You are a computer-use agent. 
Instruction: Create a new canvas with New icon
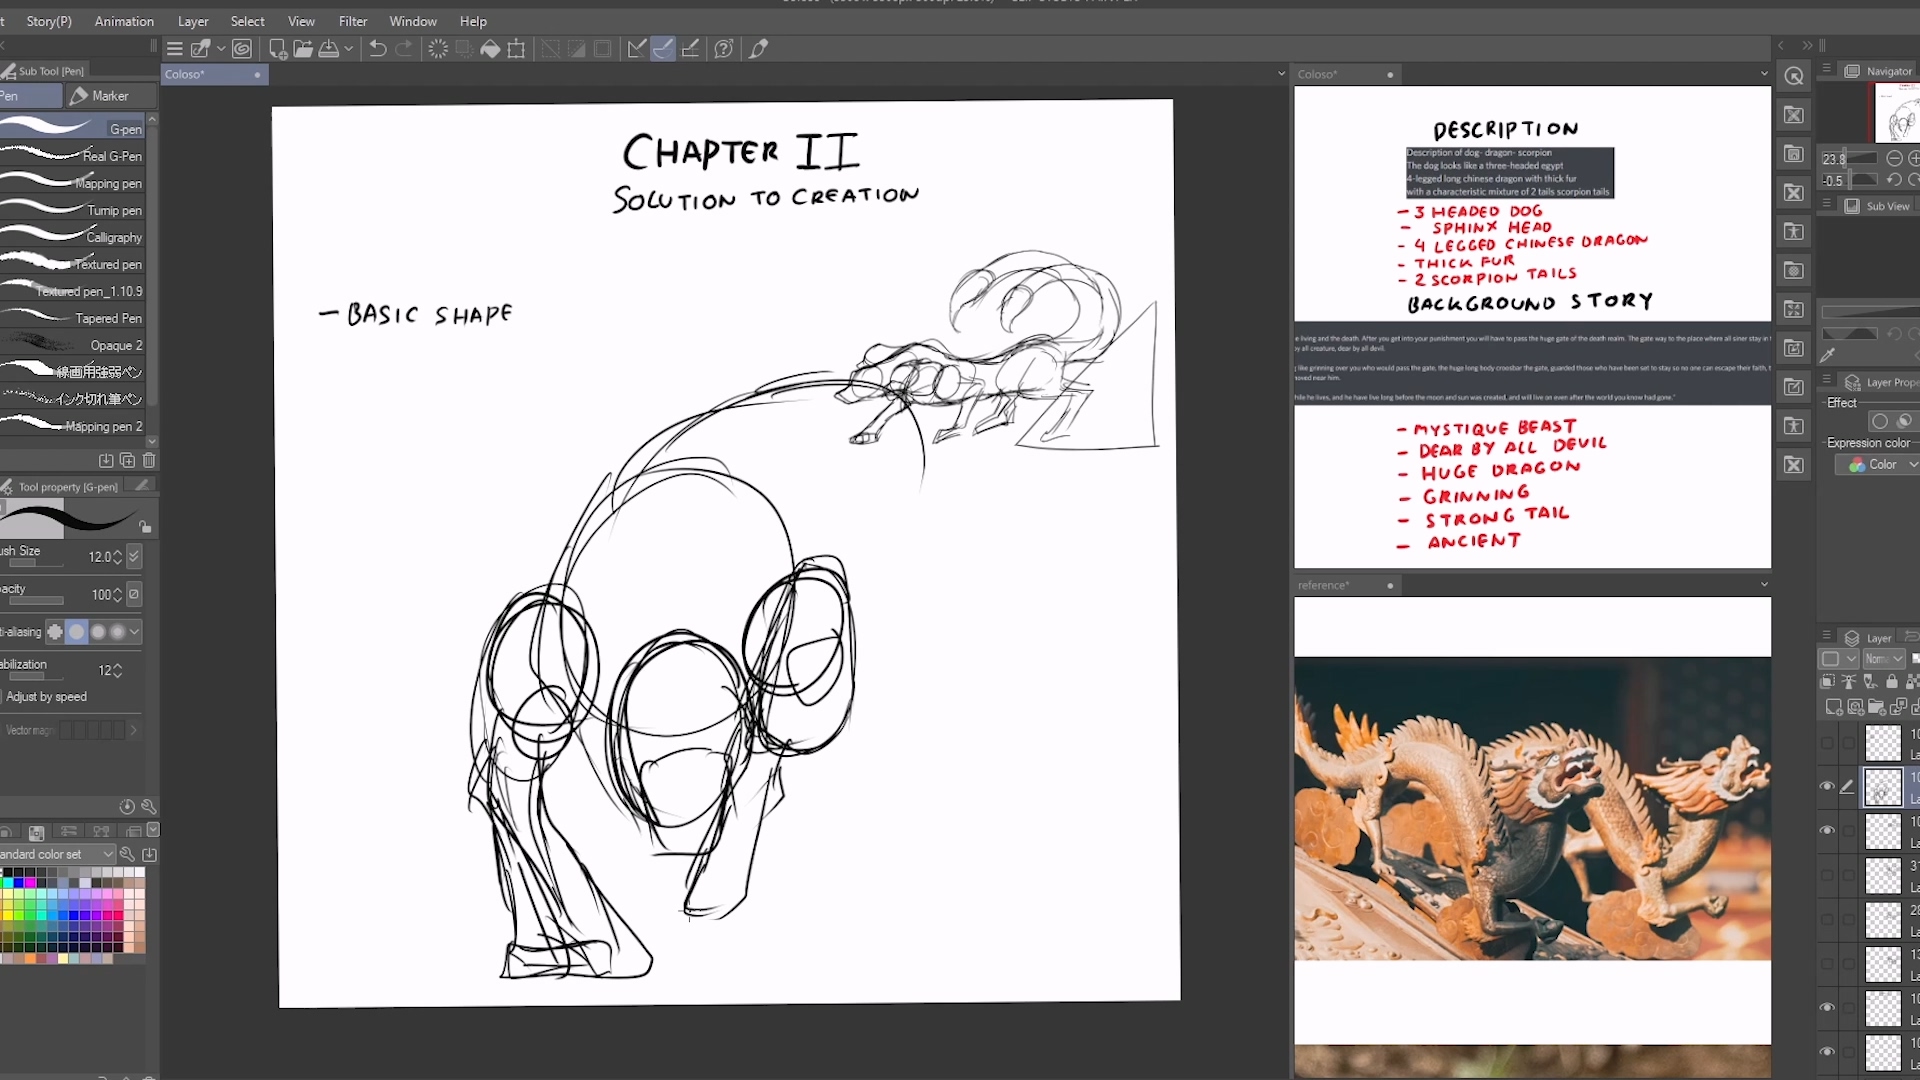coord(278,48)
